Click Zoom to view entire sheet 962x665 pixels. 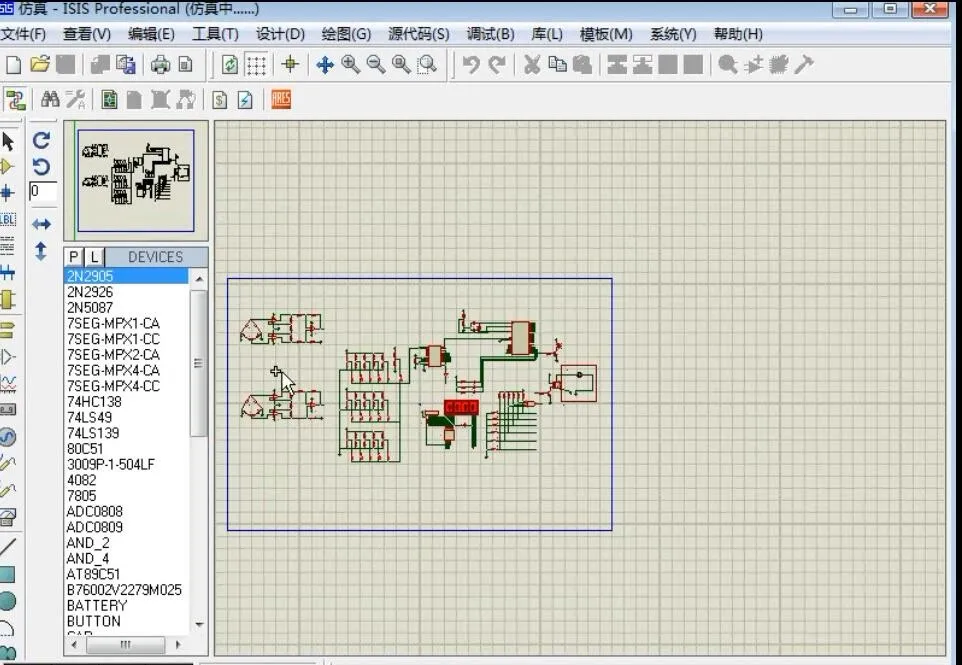(401, 64)
